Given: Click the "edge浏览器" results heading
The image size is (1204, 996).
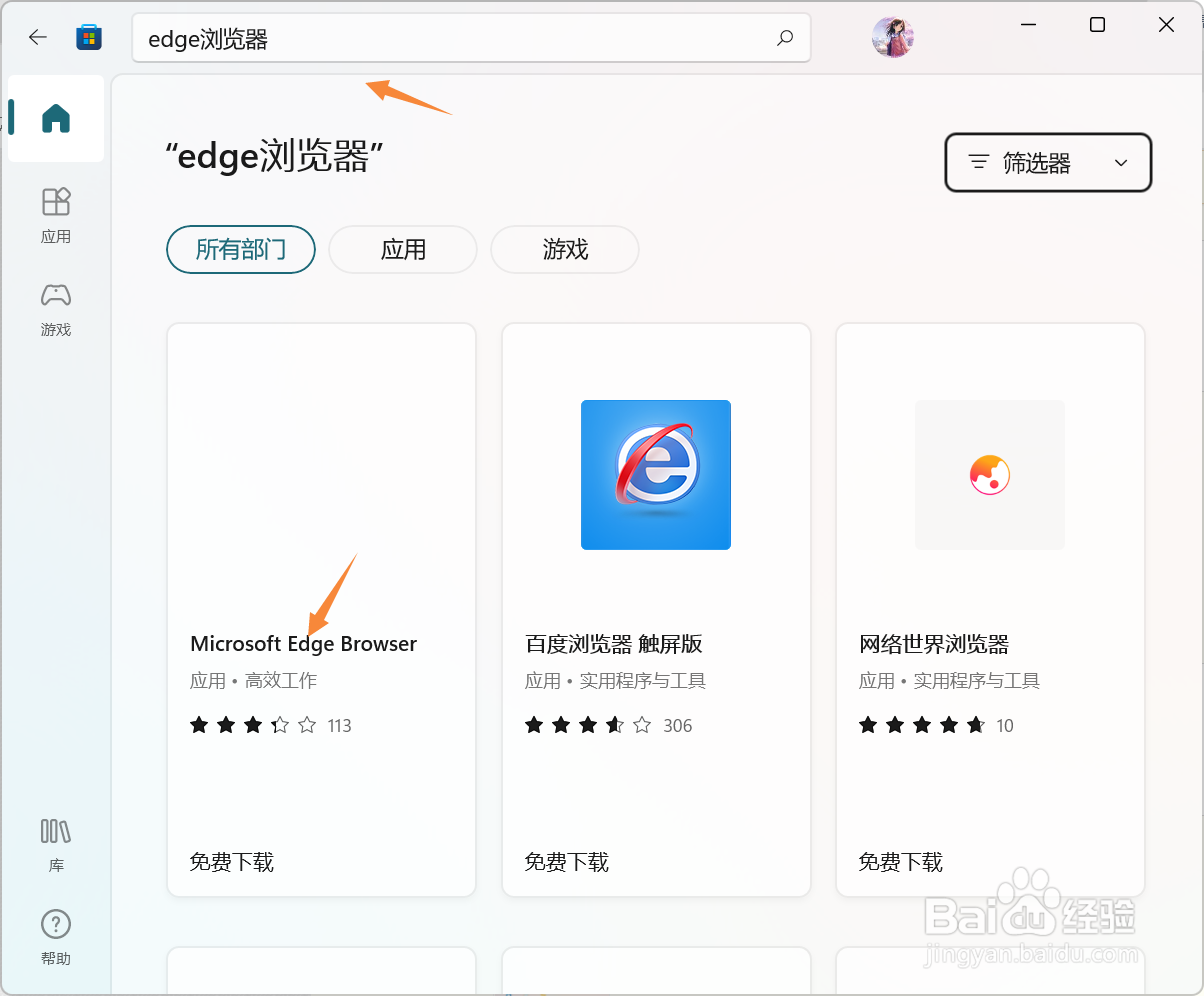Looking at the screenshot, I should pyautogui.click(x=275, y=157).
